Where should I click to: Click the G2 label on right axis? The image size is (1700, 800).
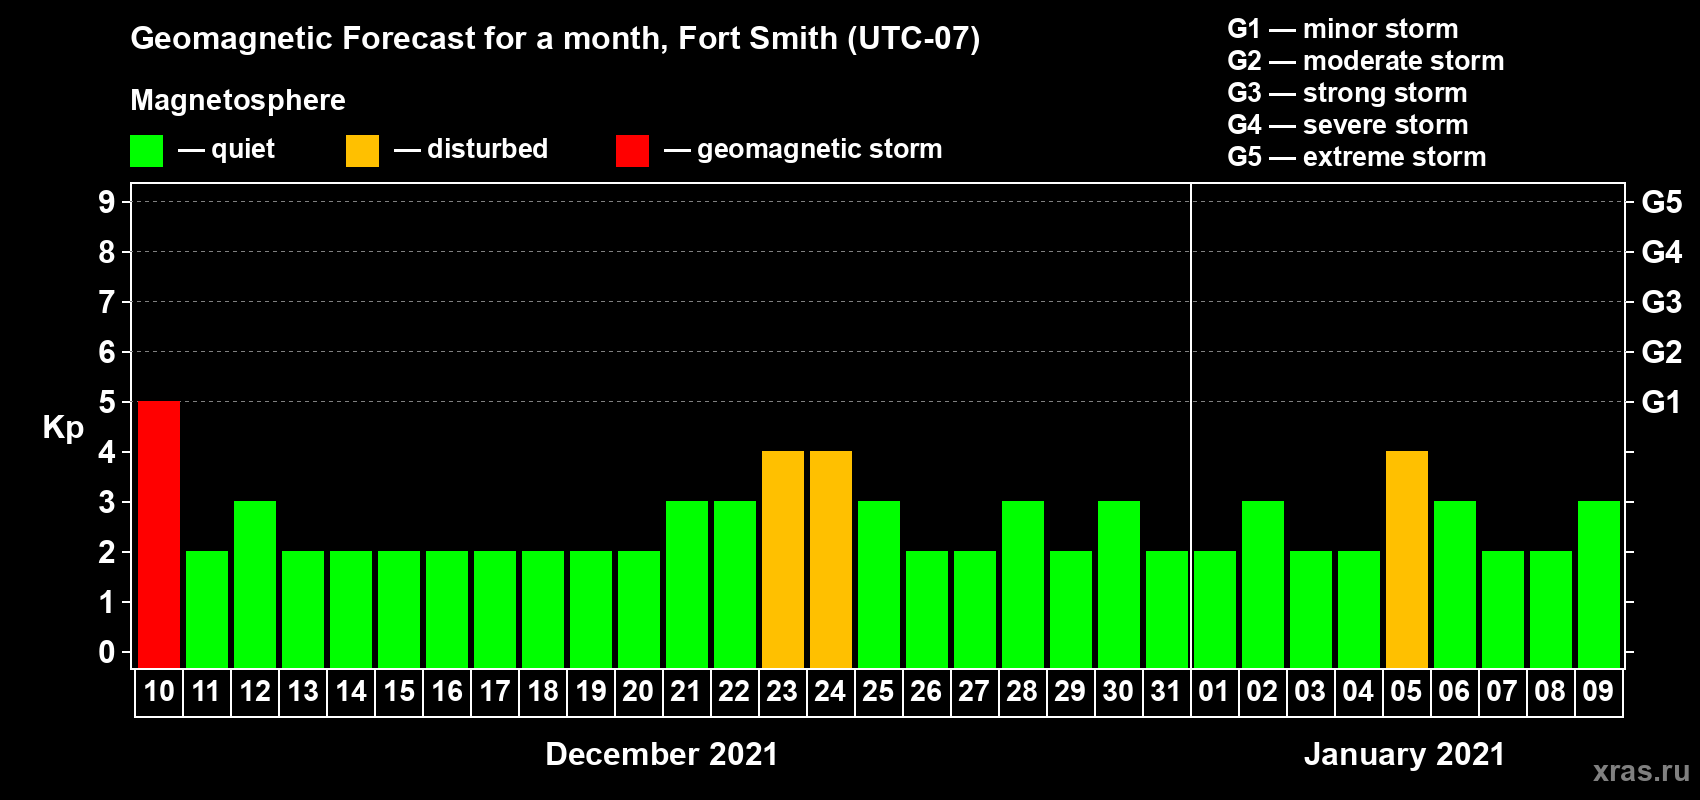pyautogui.click(x=1661, y=352)
